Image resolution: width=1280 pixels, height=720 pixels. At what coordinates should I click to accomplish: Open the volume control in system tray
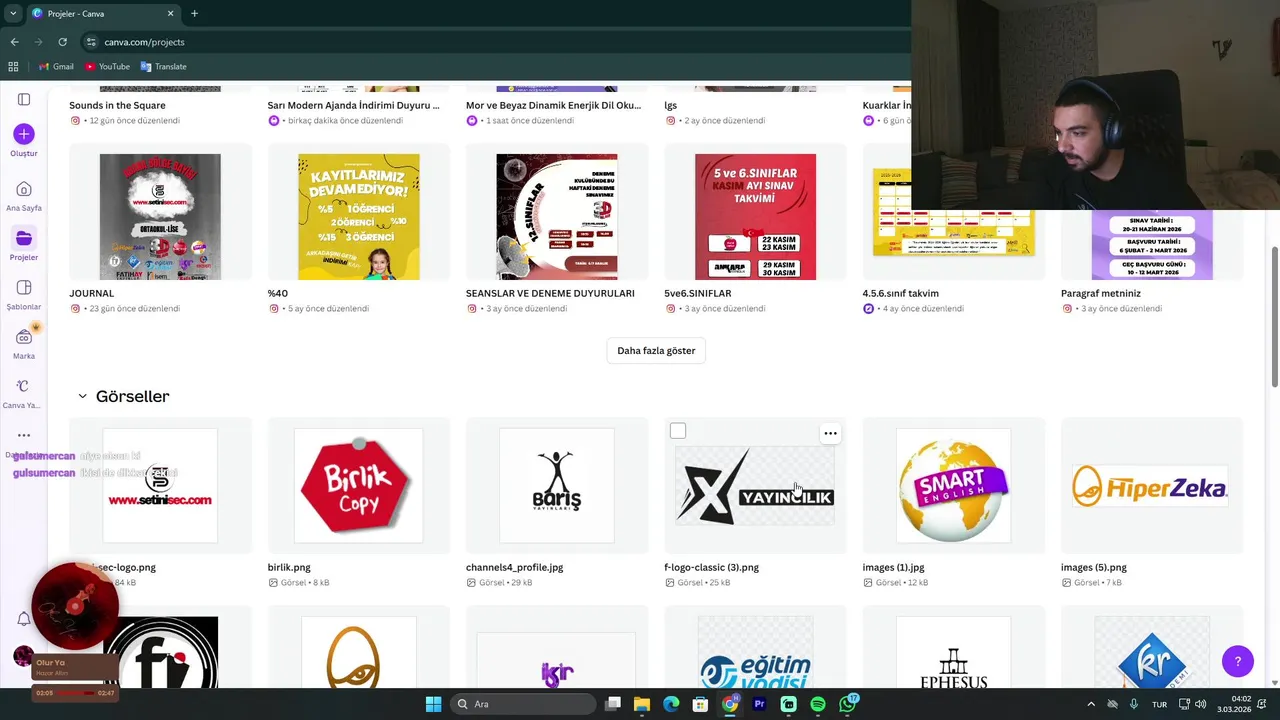point(1200,704)
